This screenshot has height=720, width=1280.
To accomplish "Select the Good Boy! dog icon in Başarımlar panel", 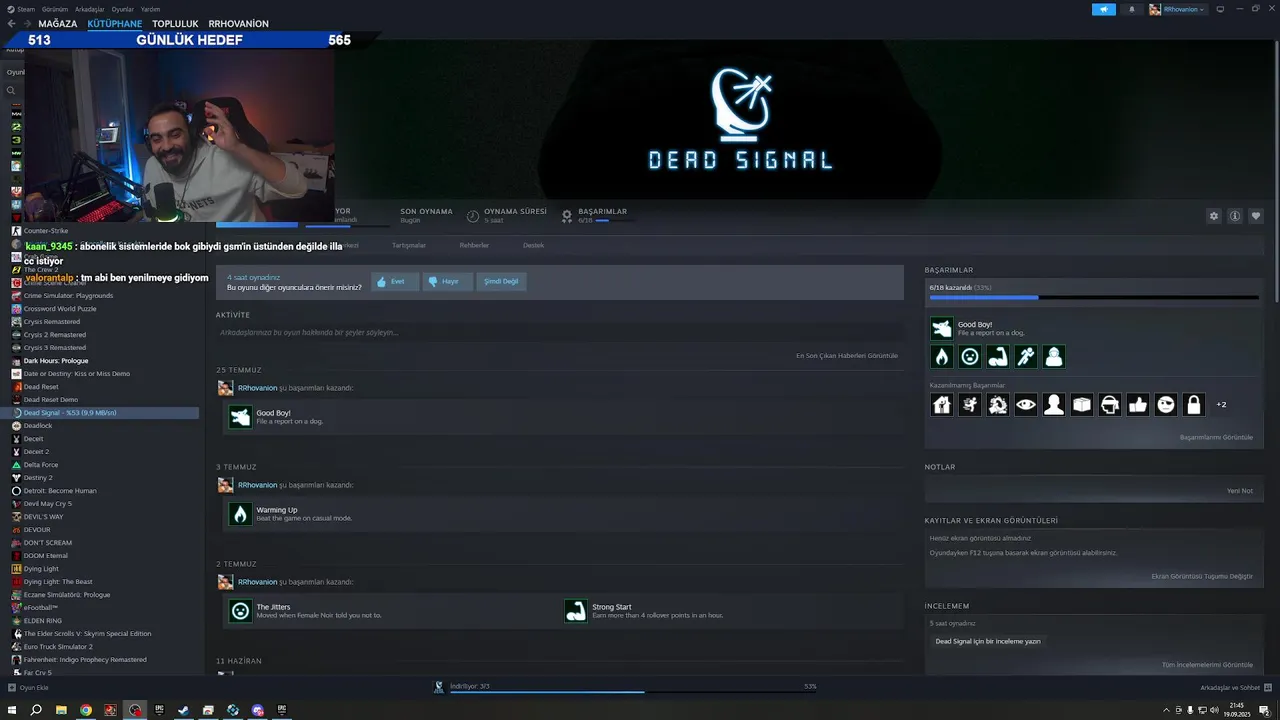I will pos(941,328).
